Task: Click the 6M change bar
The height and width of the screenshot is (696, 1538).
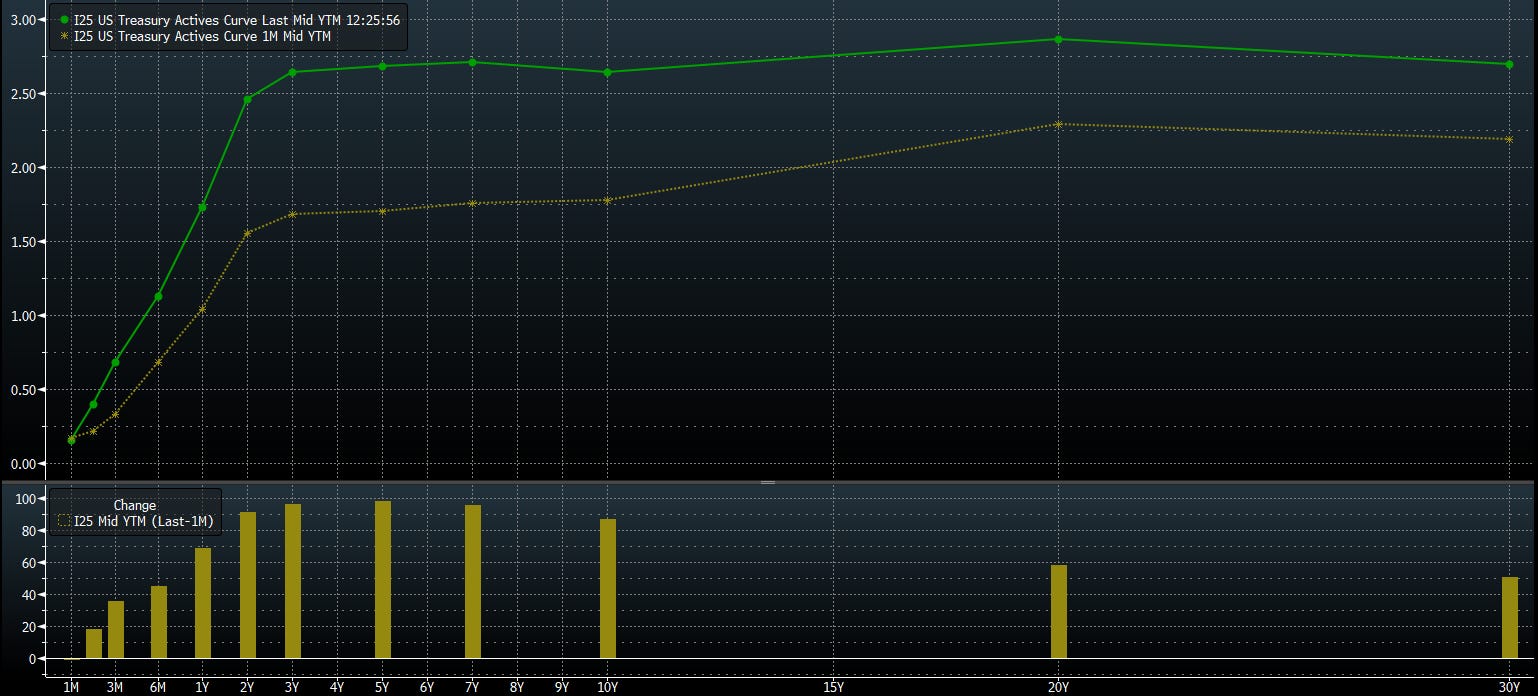Action: (159, 622)
